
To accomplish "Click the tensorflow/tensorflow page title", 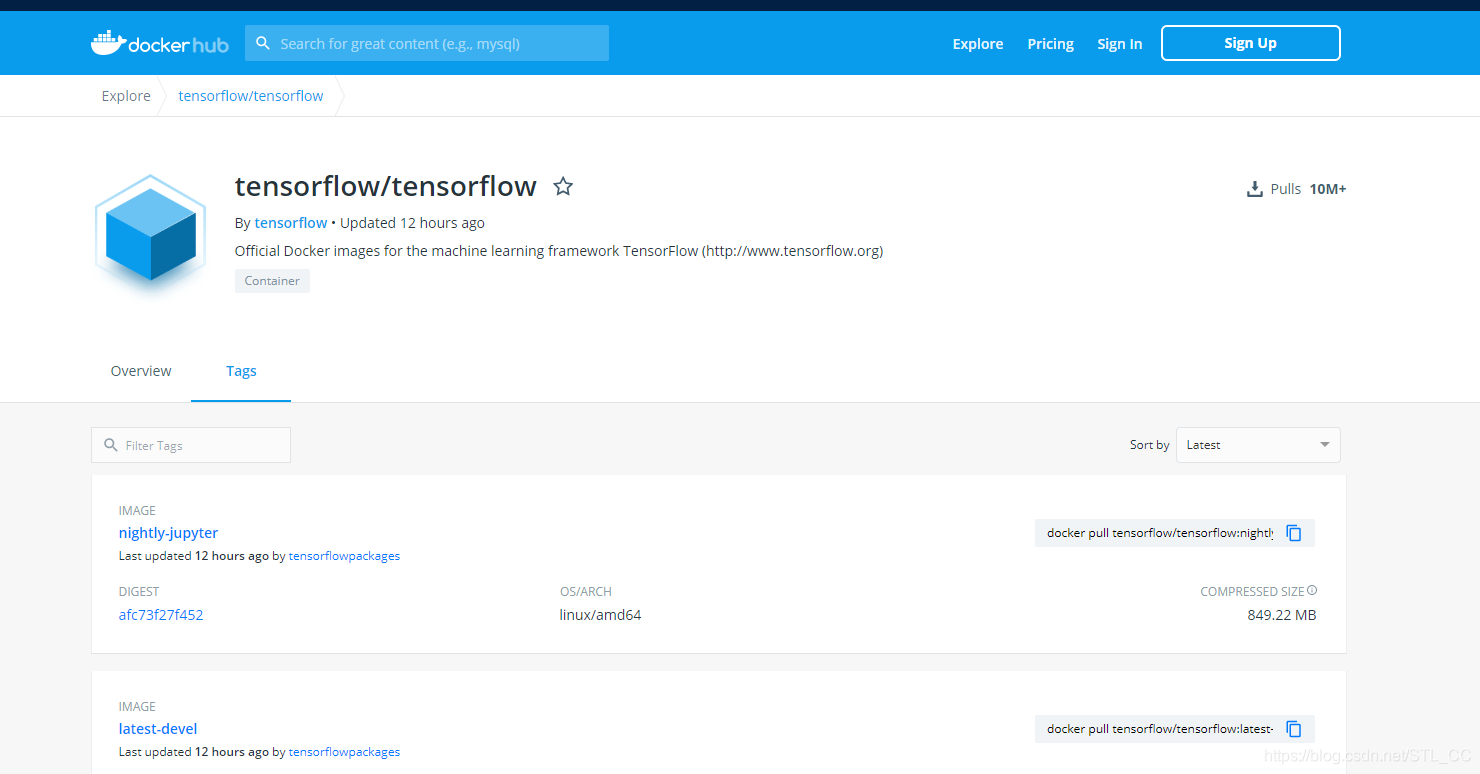I will [x=386, y=187].
